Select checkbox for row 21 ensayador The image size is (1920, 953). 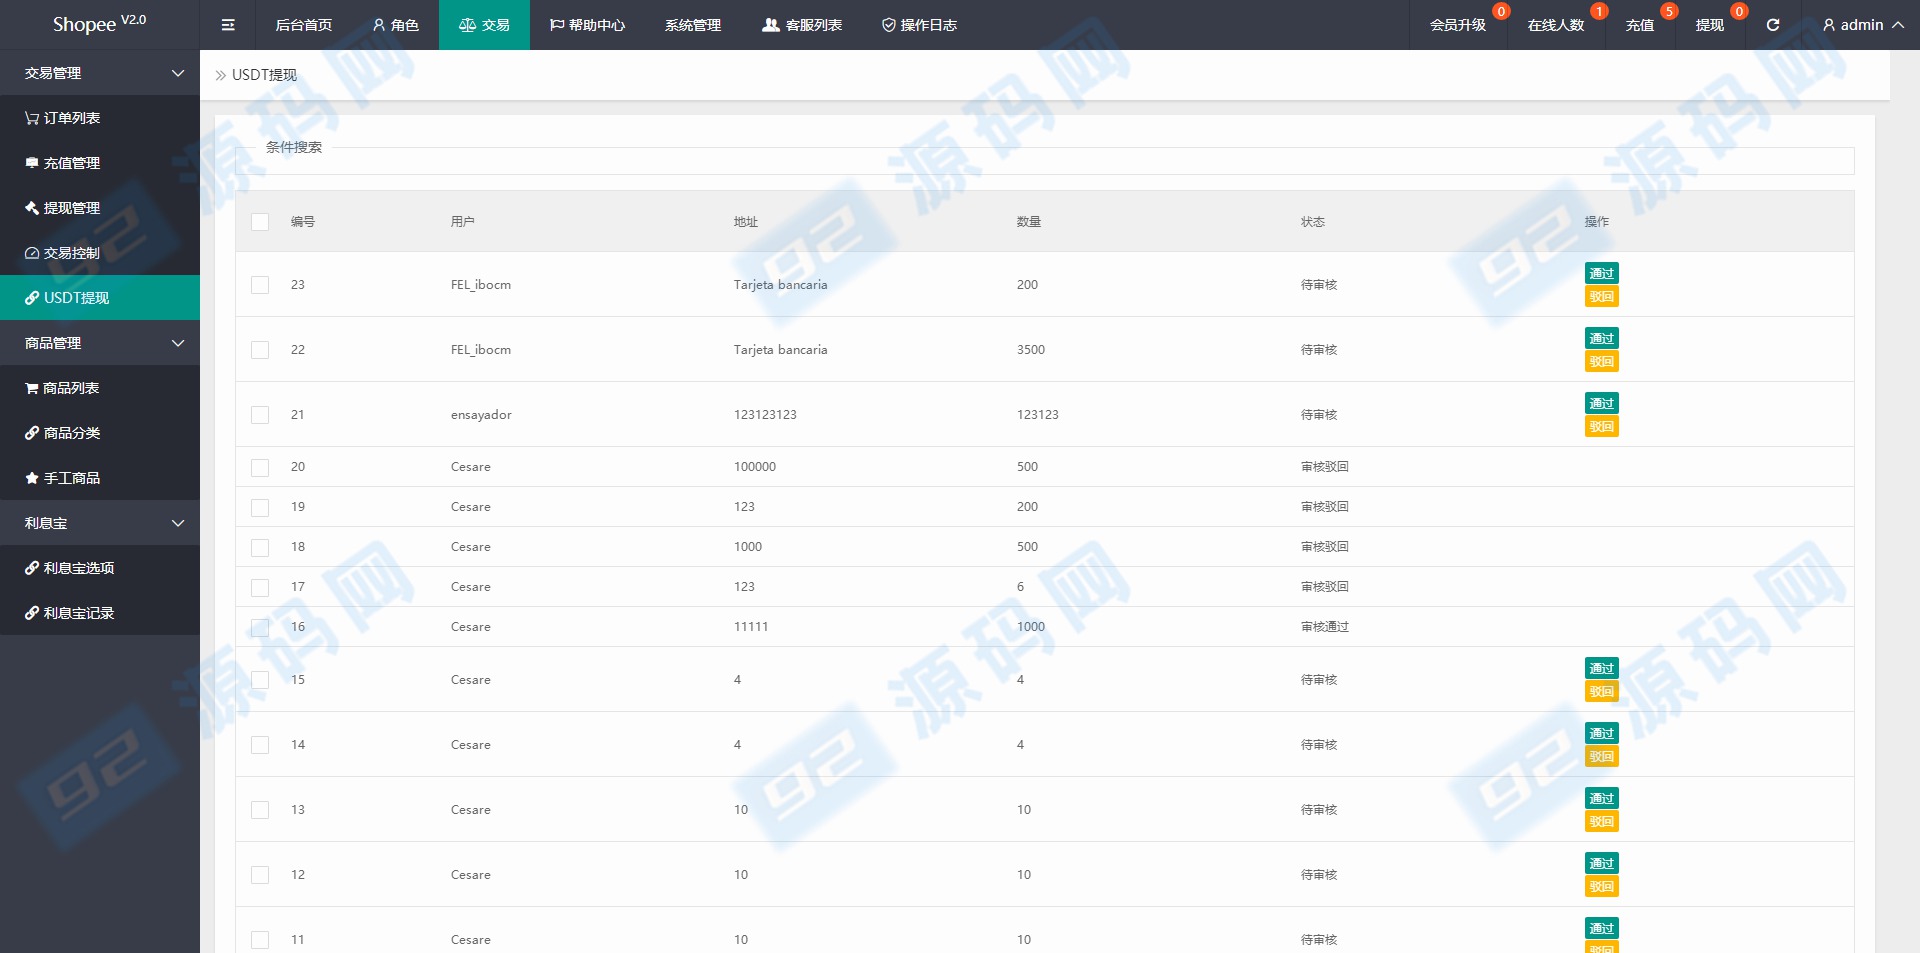tap(260, 415)
